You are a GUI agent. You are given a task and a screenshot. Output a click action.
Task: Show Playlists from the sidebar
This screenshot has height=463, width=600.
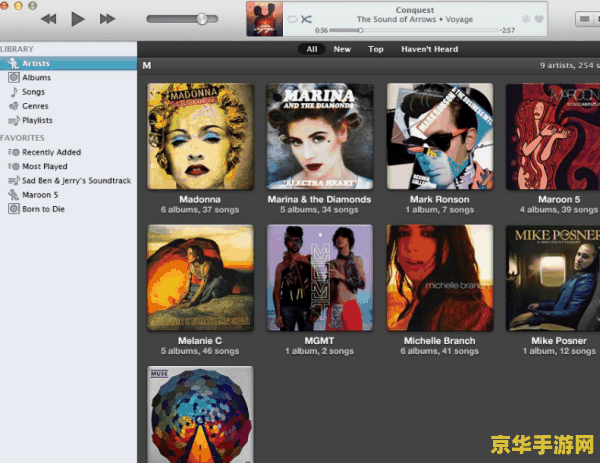pos(37,120)
